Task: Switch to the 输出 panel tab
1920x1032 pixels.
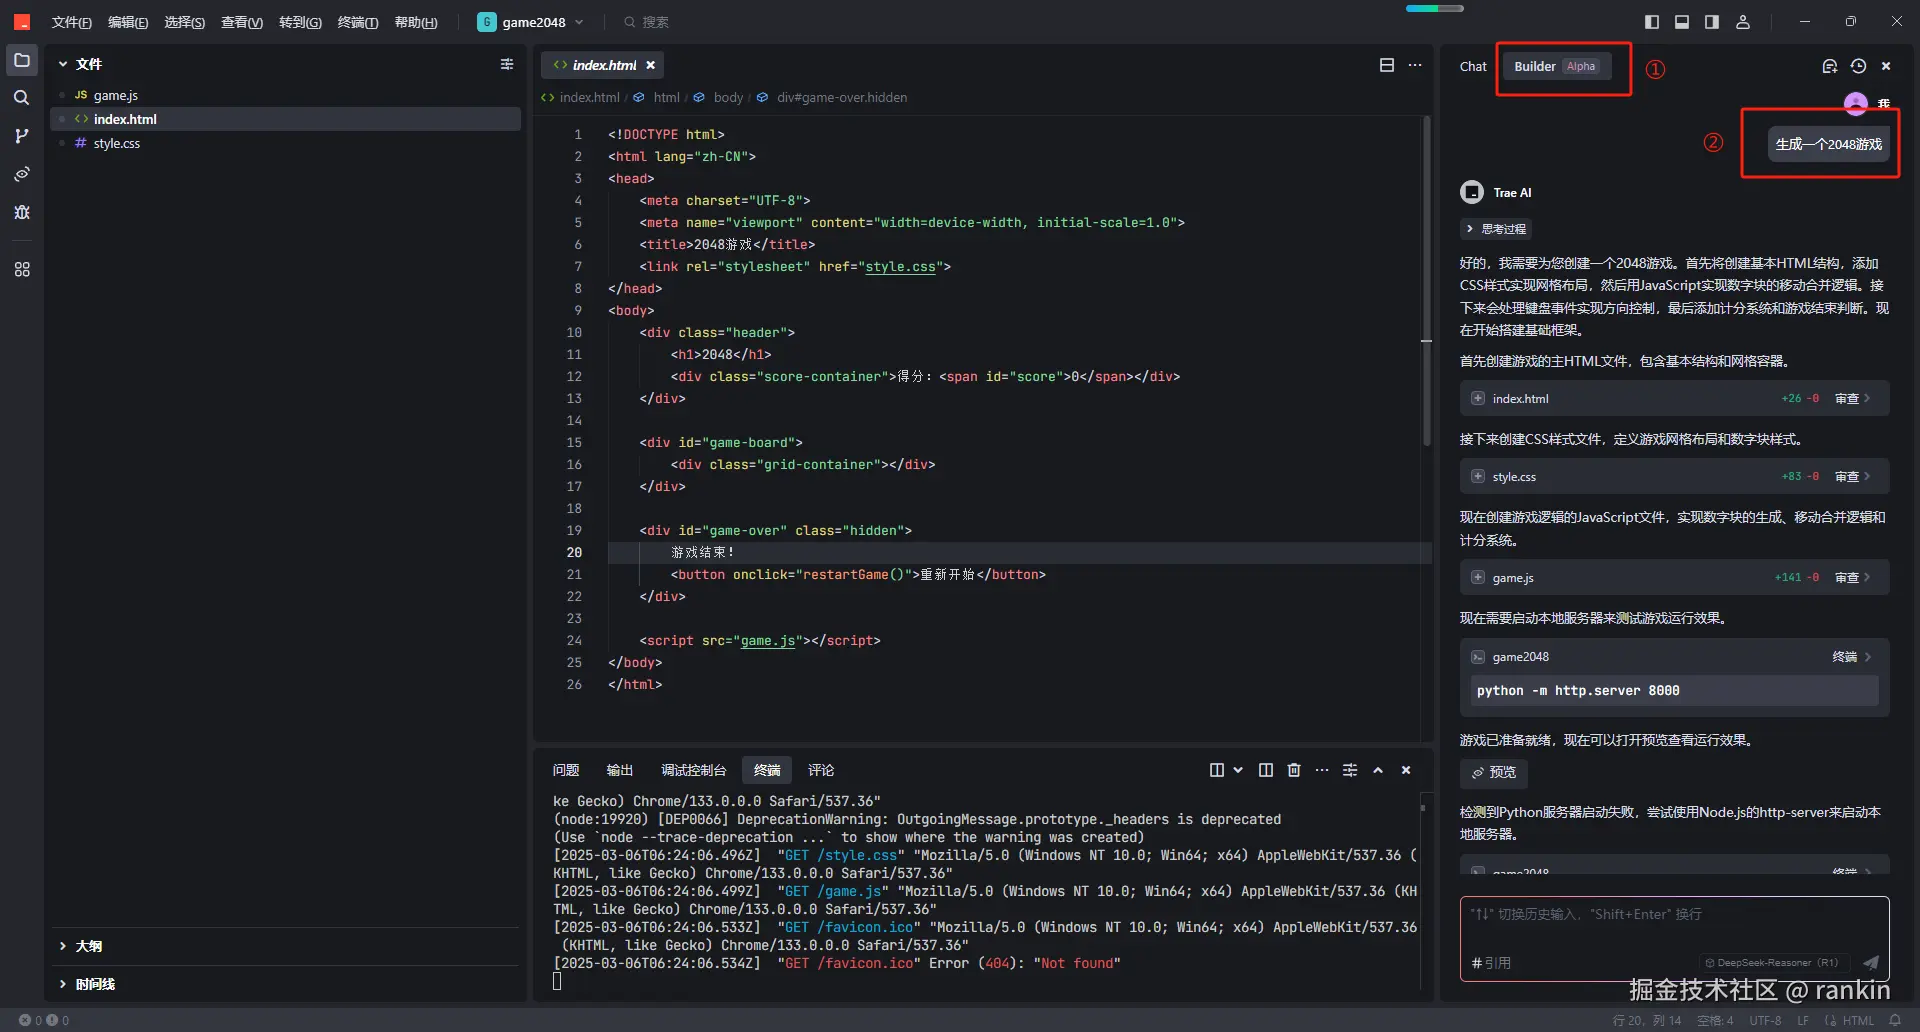Action: 620,770
